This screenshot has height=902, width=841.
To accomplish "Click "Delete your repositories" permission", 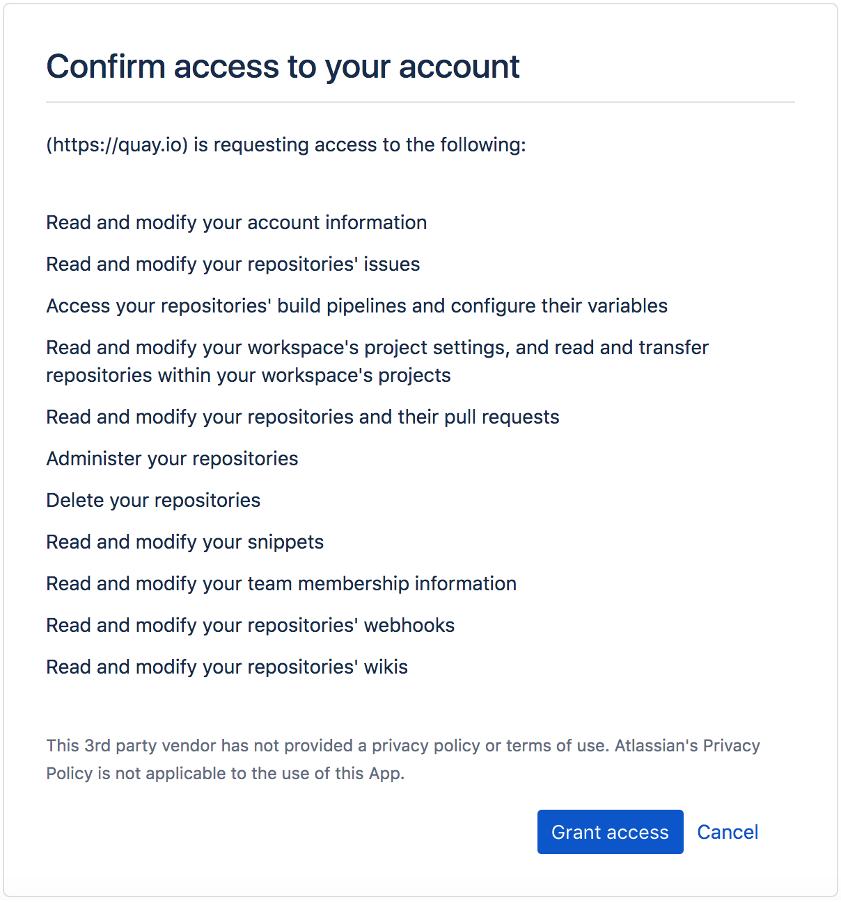I will [153, 500].
